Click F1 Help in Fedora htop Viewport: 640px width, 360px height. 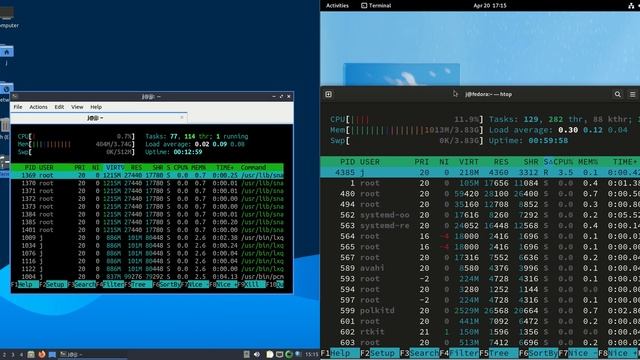tap(340, 353)
